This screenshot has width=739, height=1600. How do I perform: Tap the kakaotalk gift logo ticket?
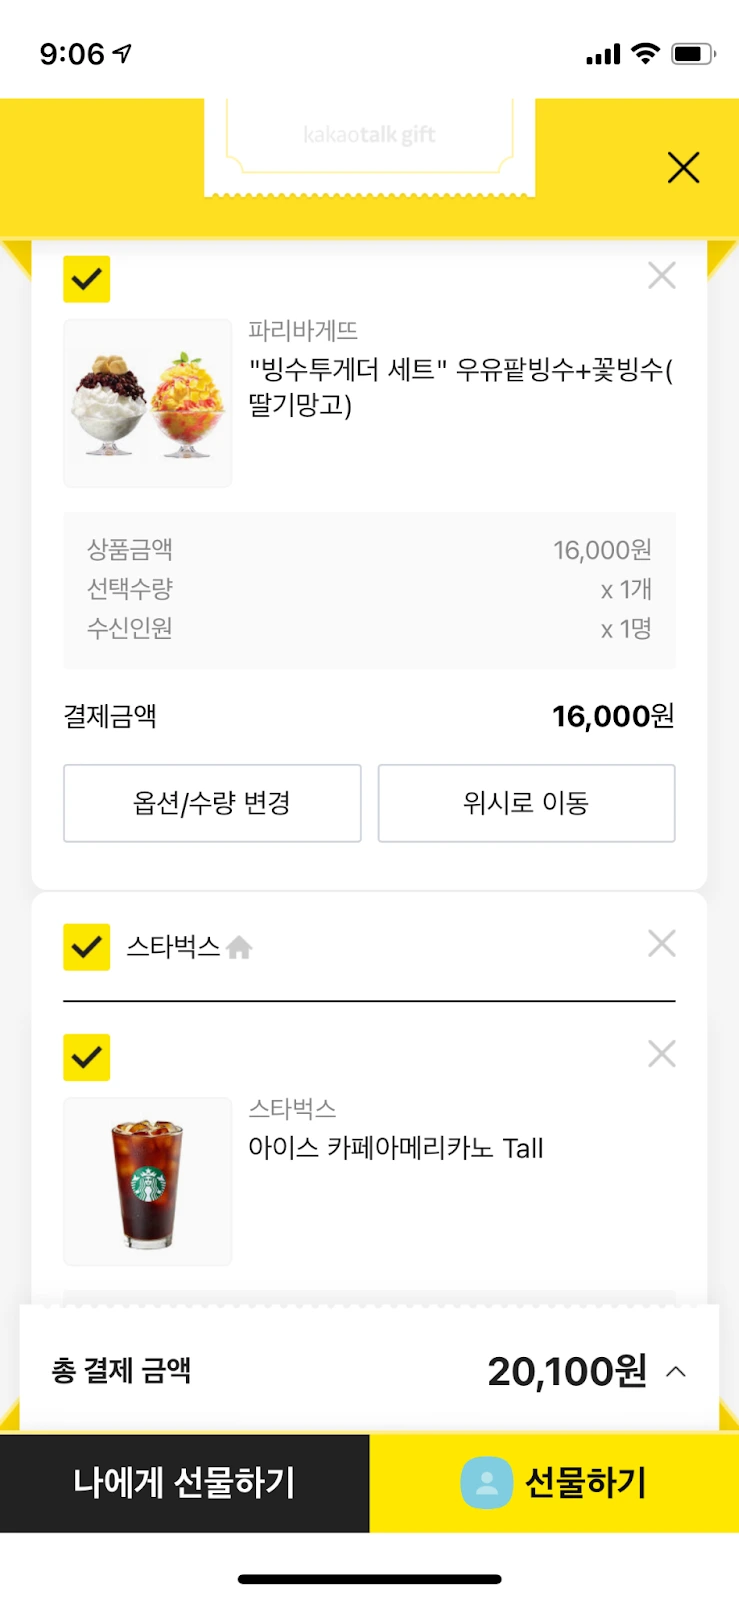(370, 146)
